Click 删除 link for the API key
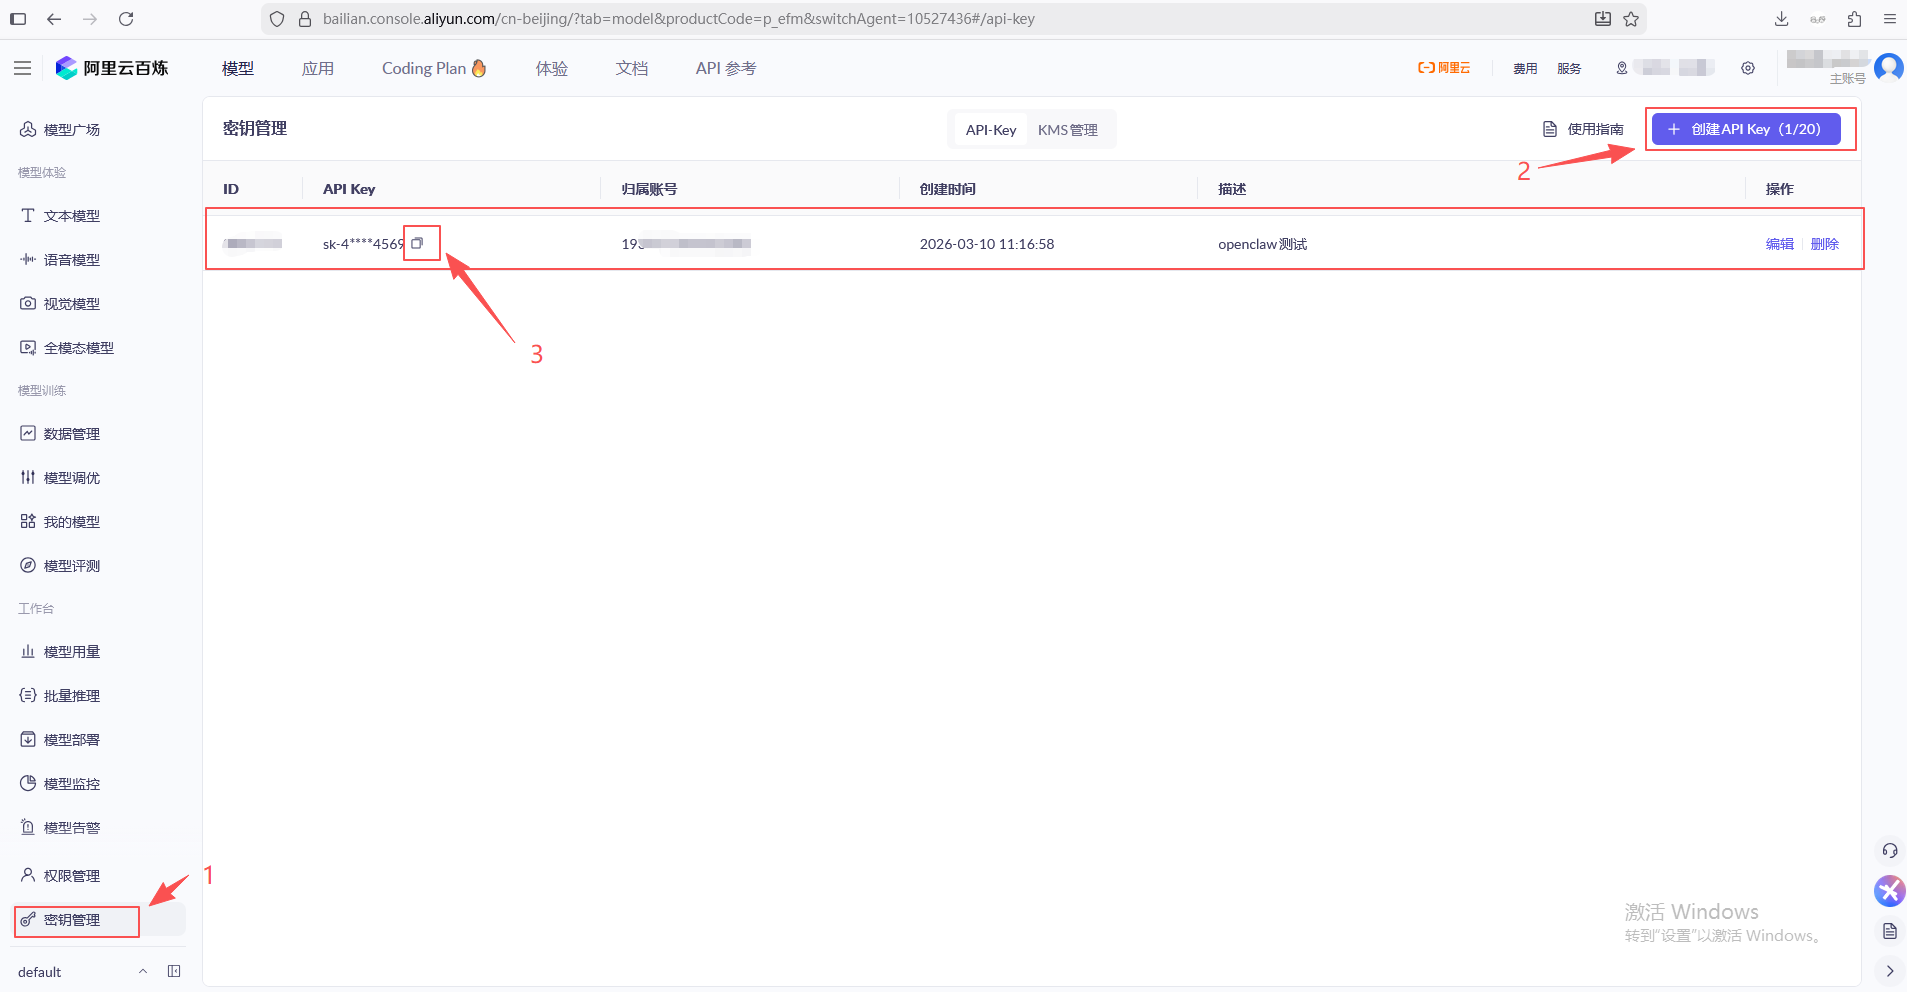The height and width of the screenshot is (992, 1907). 1824,244
